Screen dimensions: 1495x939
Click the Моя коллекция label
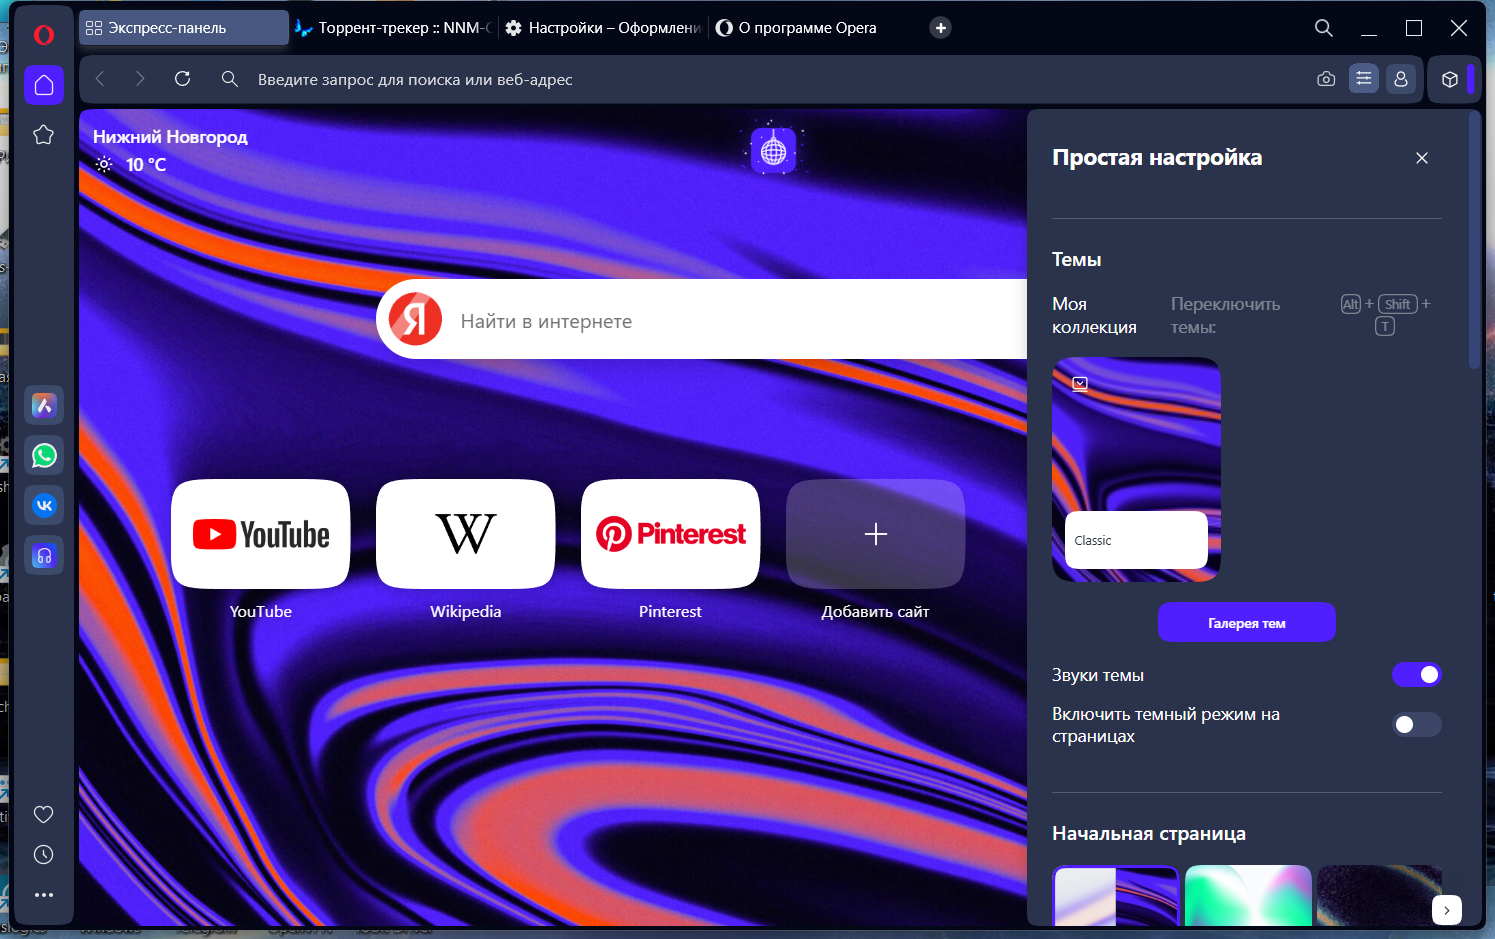coord(1094,315)
